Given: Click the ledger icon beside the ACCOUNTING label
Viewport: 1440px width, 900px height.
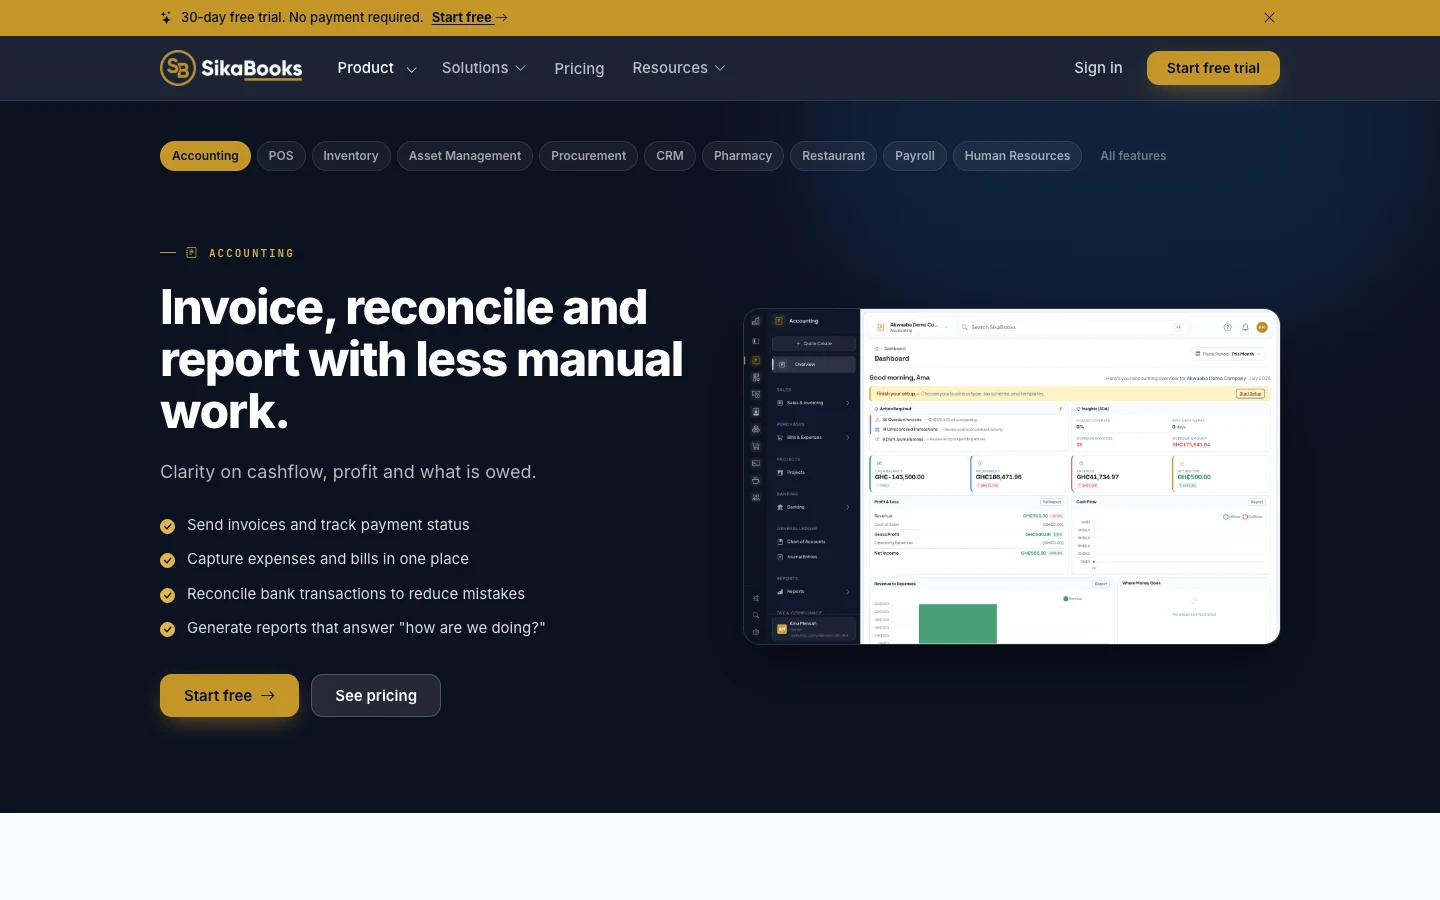Looking at the screenshot, I should coord(191,253).
